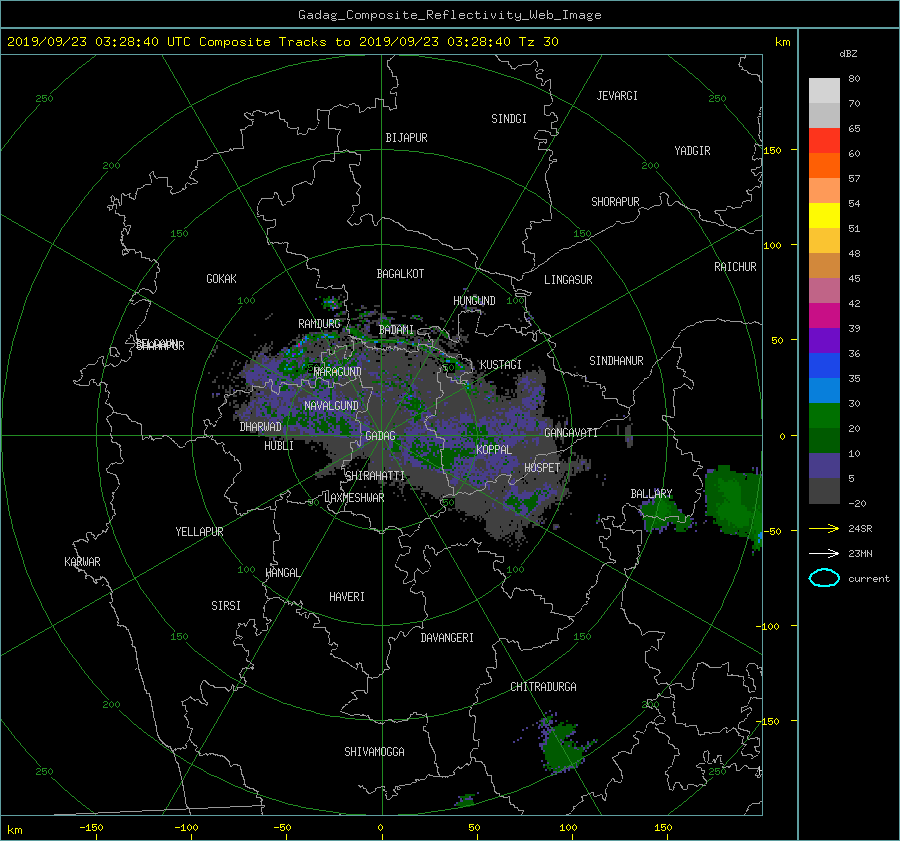Screen dimensions: 900x841
Task: Pick the red 60-65 dBZ color swatch
Action: pyautogui.click(x=824, y=141)
